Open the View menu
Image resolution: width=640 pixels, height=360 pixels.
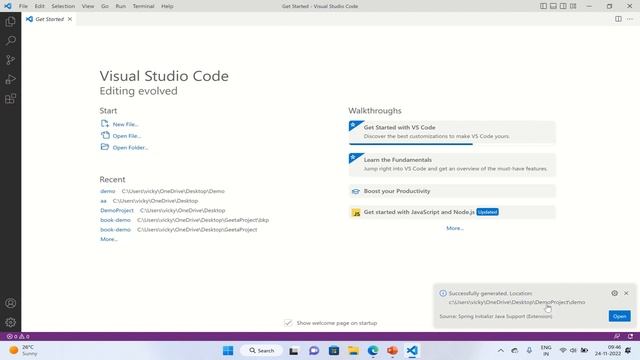(88, 6)
